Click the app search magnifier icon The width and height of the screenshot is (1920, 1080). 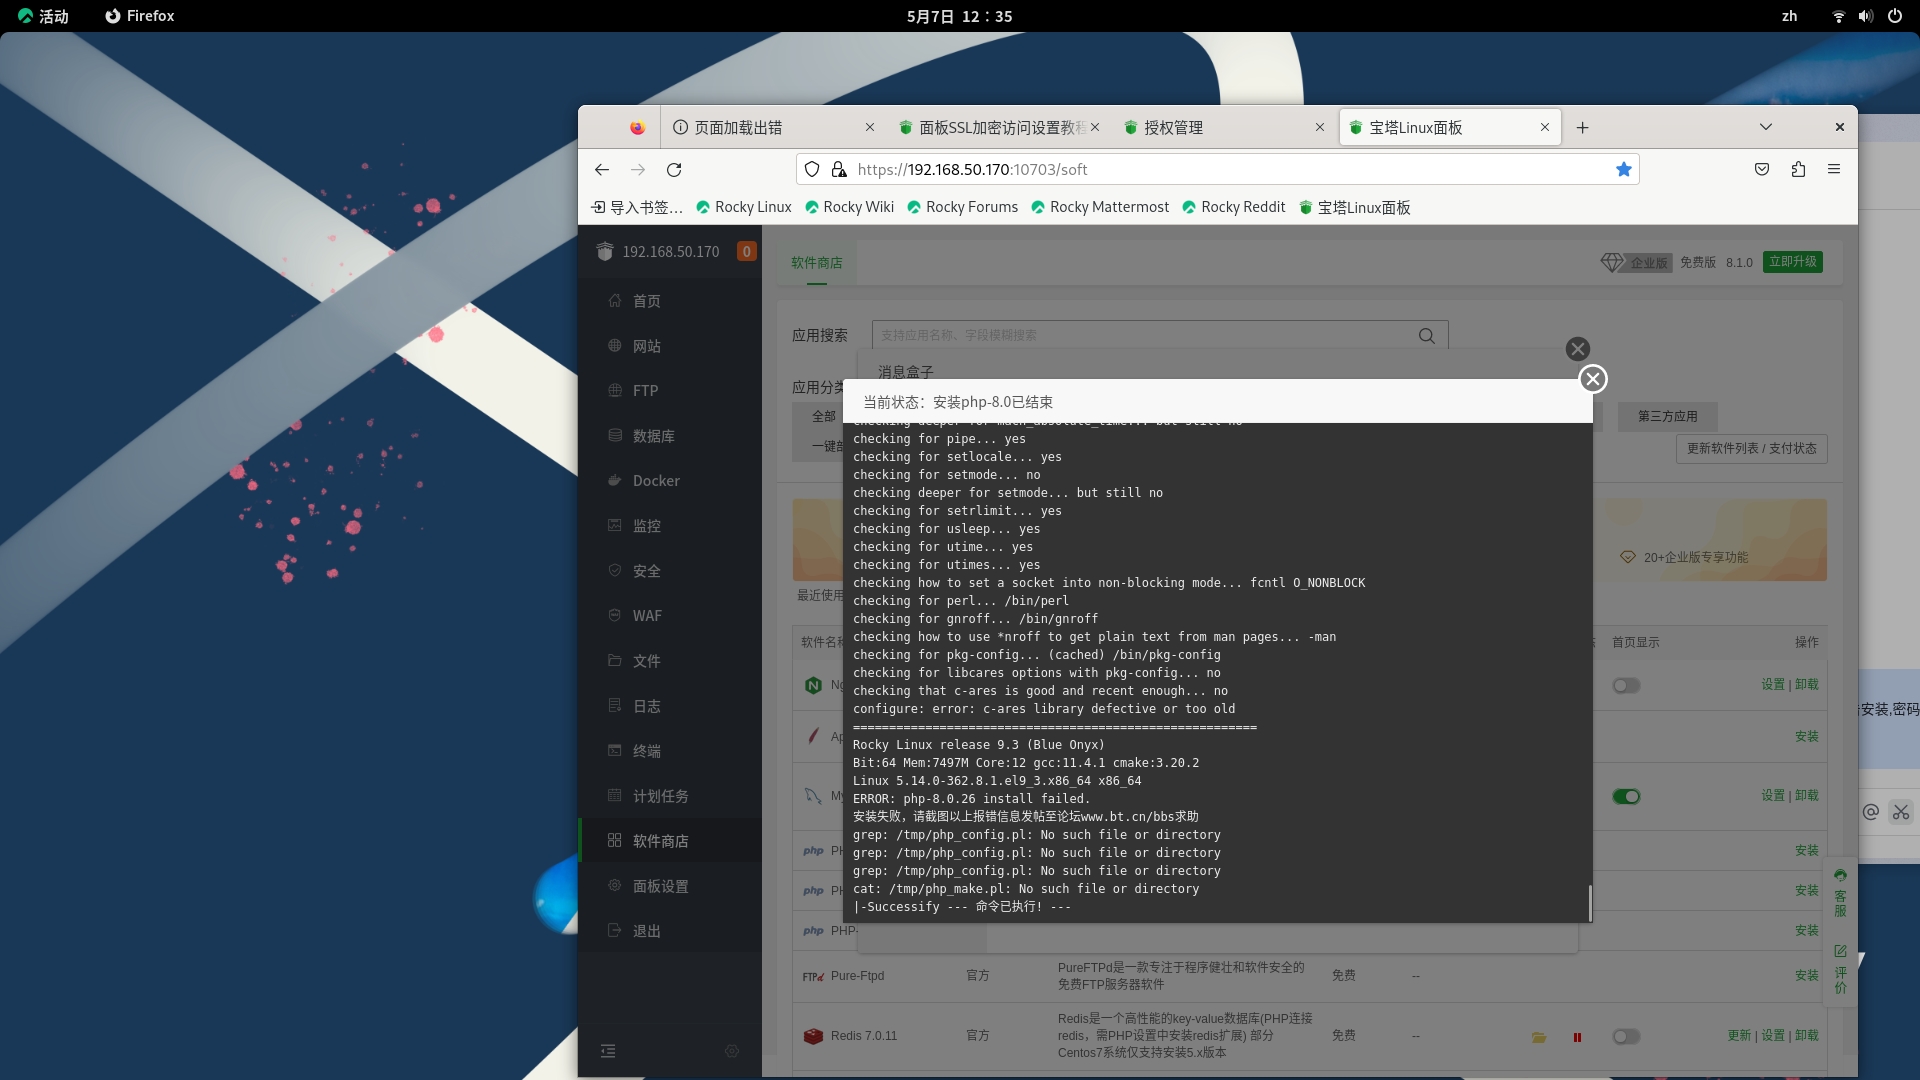1427,336
